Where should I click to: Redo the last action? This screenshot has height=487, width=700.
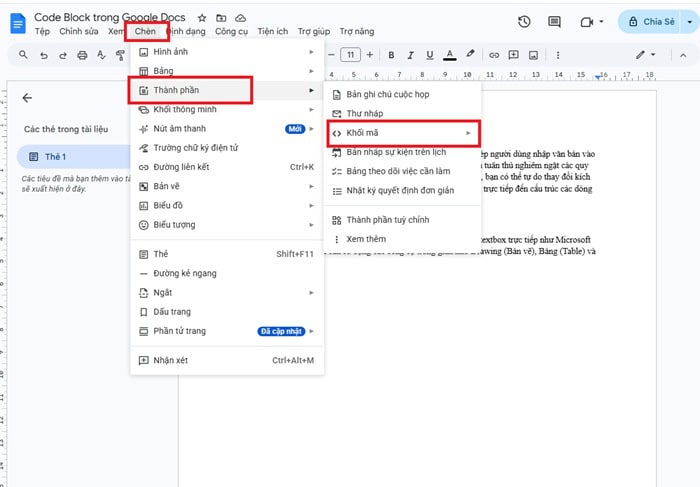(x=62, y=55)
